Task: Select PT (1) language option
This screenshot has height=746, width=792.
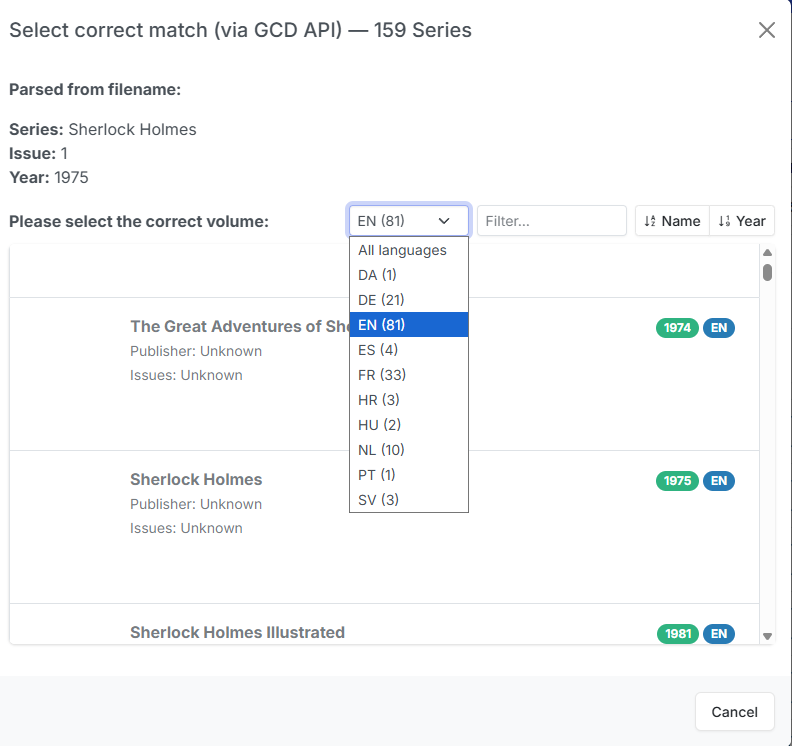Action: pyautogui.click(x=409, y=475)
